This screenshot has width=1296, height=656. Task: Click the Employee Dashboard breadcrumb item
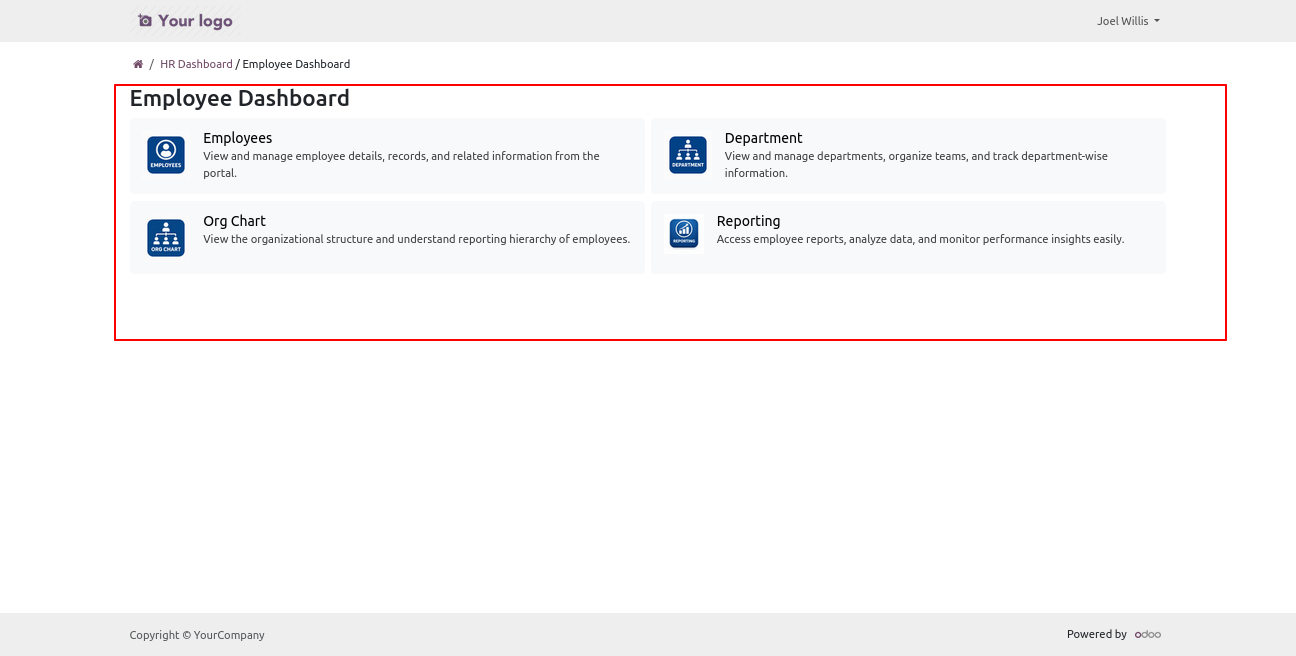tap(296, 64)
